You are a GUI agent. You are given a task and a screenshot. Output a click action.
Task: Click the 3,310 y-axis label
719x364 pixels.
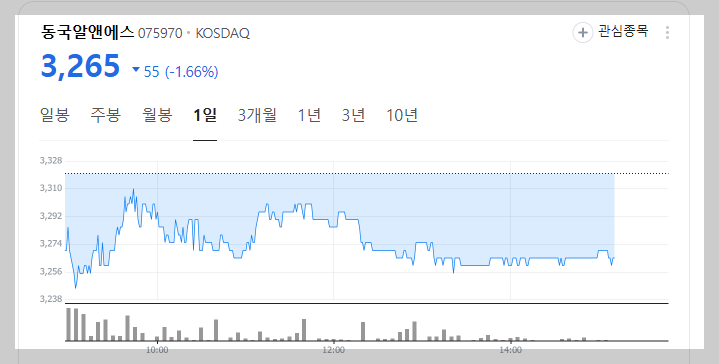(51, 188)
